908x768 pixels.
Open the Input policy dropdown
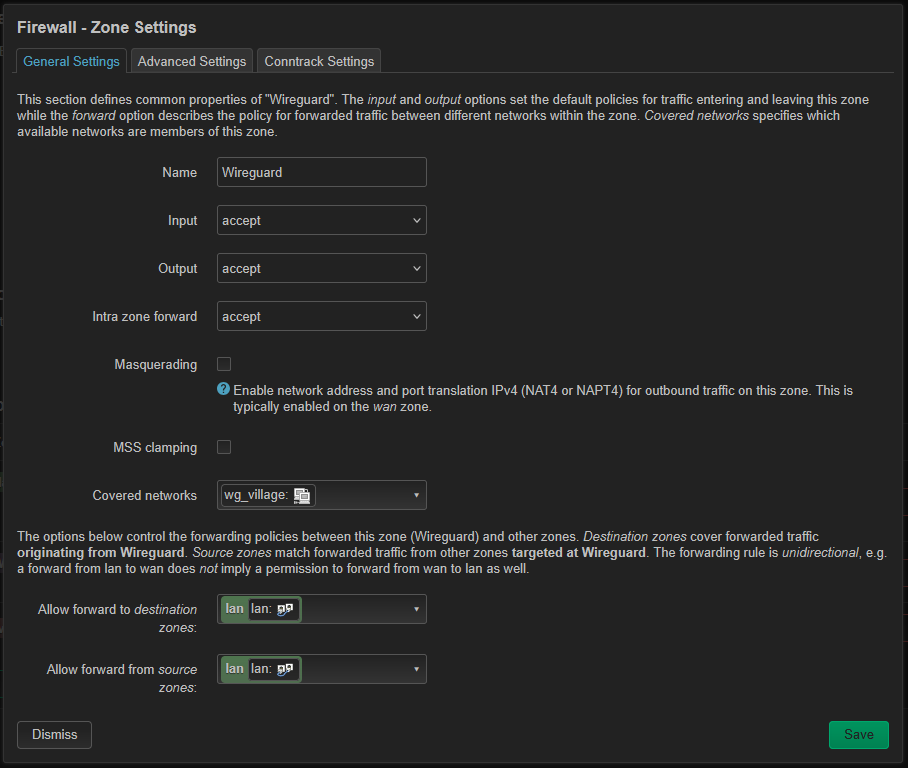pyautogui.click(x=321, y=220)
